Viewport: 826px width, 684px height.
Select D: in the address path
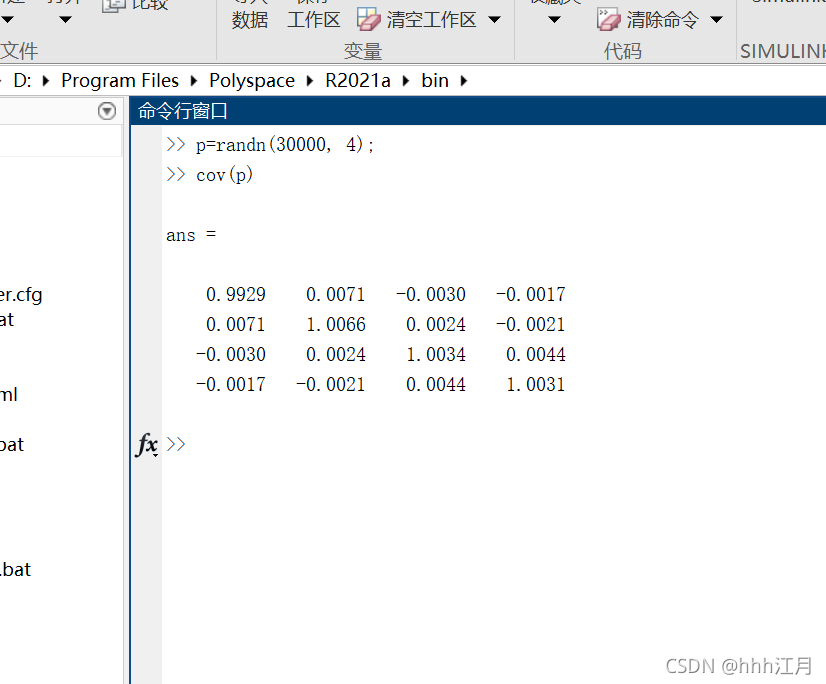23,81
